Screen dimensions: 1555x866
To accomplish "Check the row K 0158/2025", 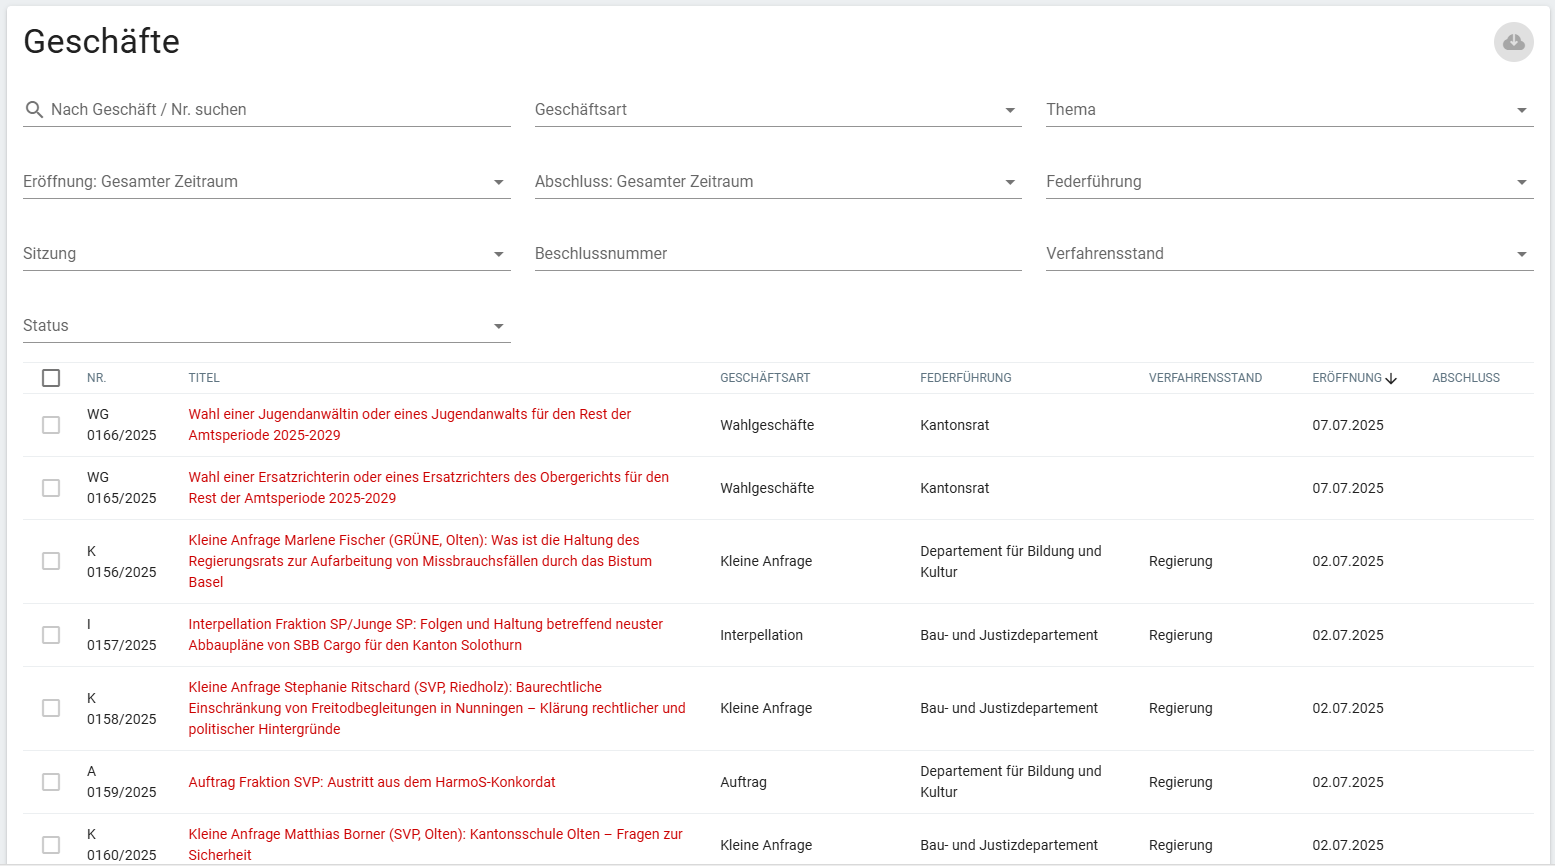I will click(51, 708).
